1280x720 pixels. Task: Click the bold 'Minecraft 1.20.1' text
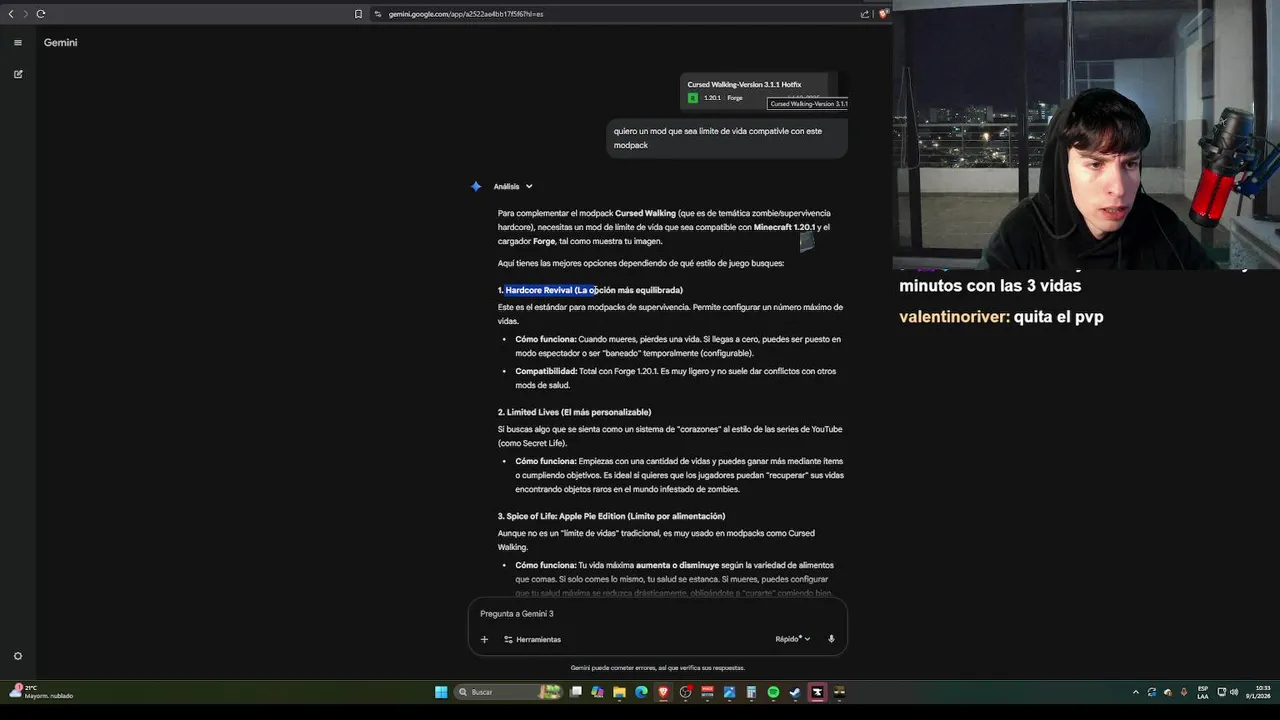[784, 227]
